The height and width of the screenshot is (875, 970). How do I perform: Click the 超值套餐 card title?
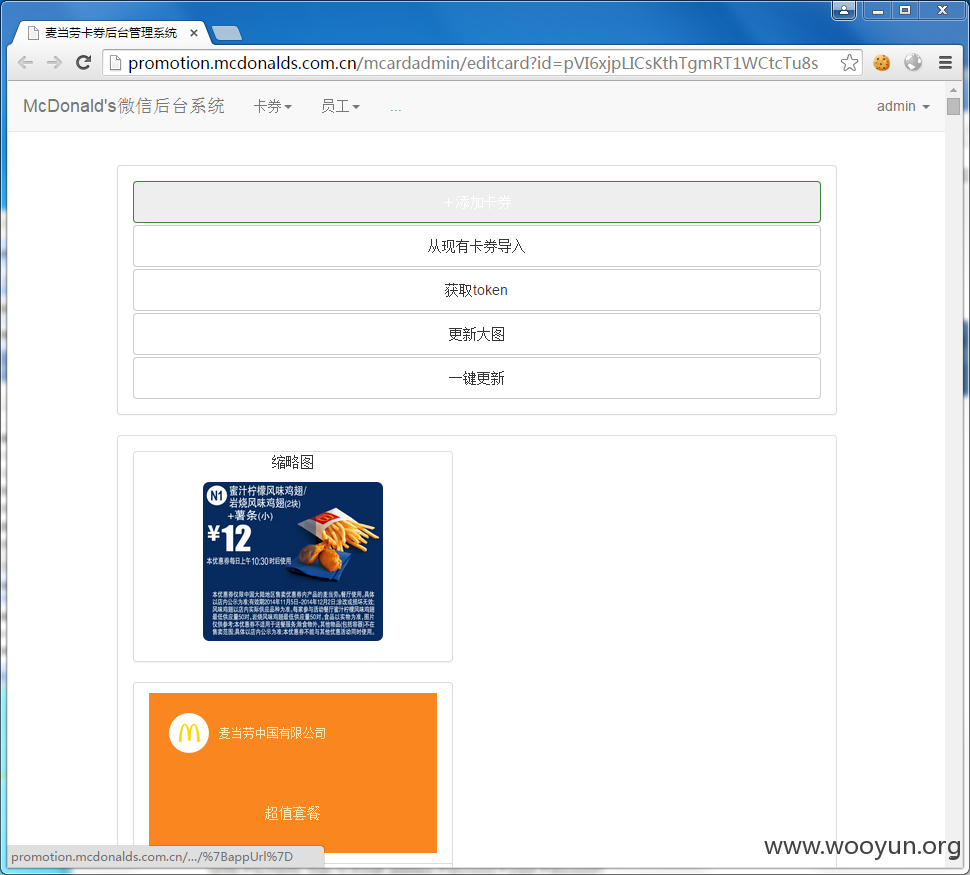click(x=293, y=813)
